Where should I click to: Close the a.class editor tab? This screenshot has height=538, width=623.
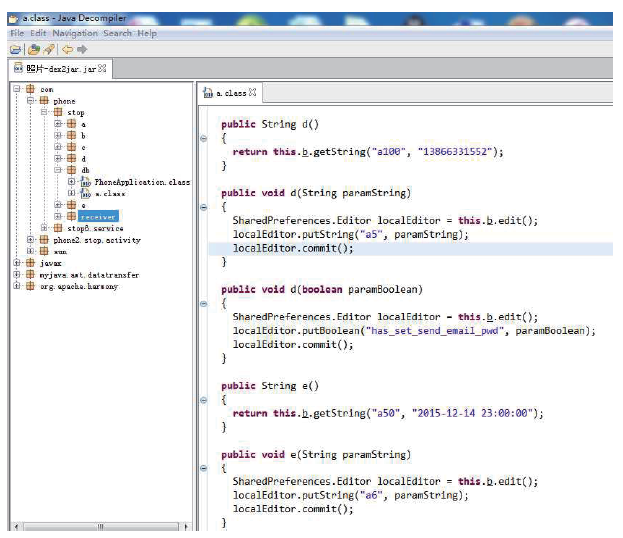point(252,93)
